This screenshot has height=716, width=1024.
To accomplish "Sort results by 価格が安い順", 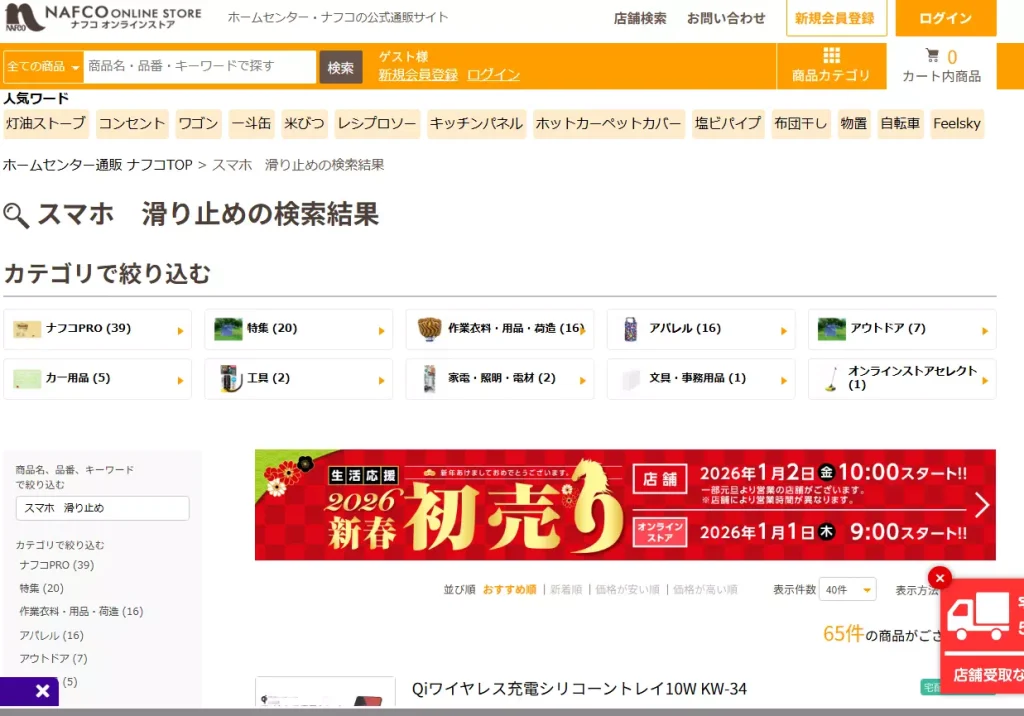I will pyautogui.click(x=627, y=590).
